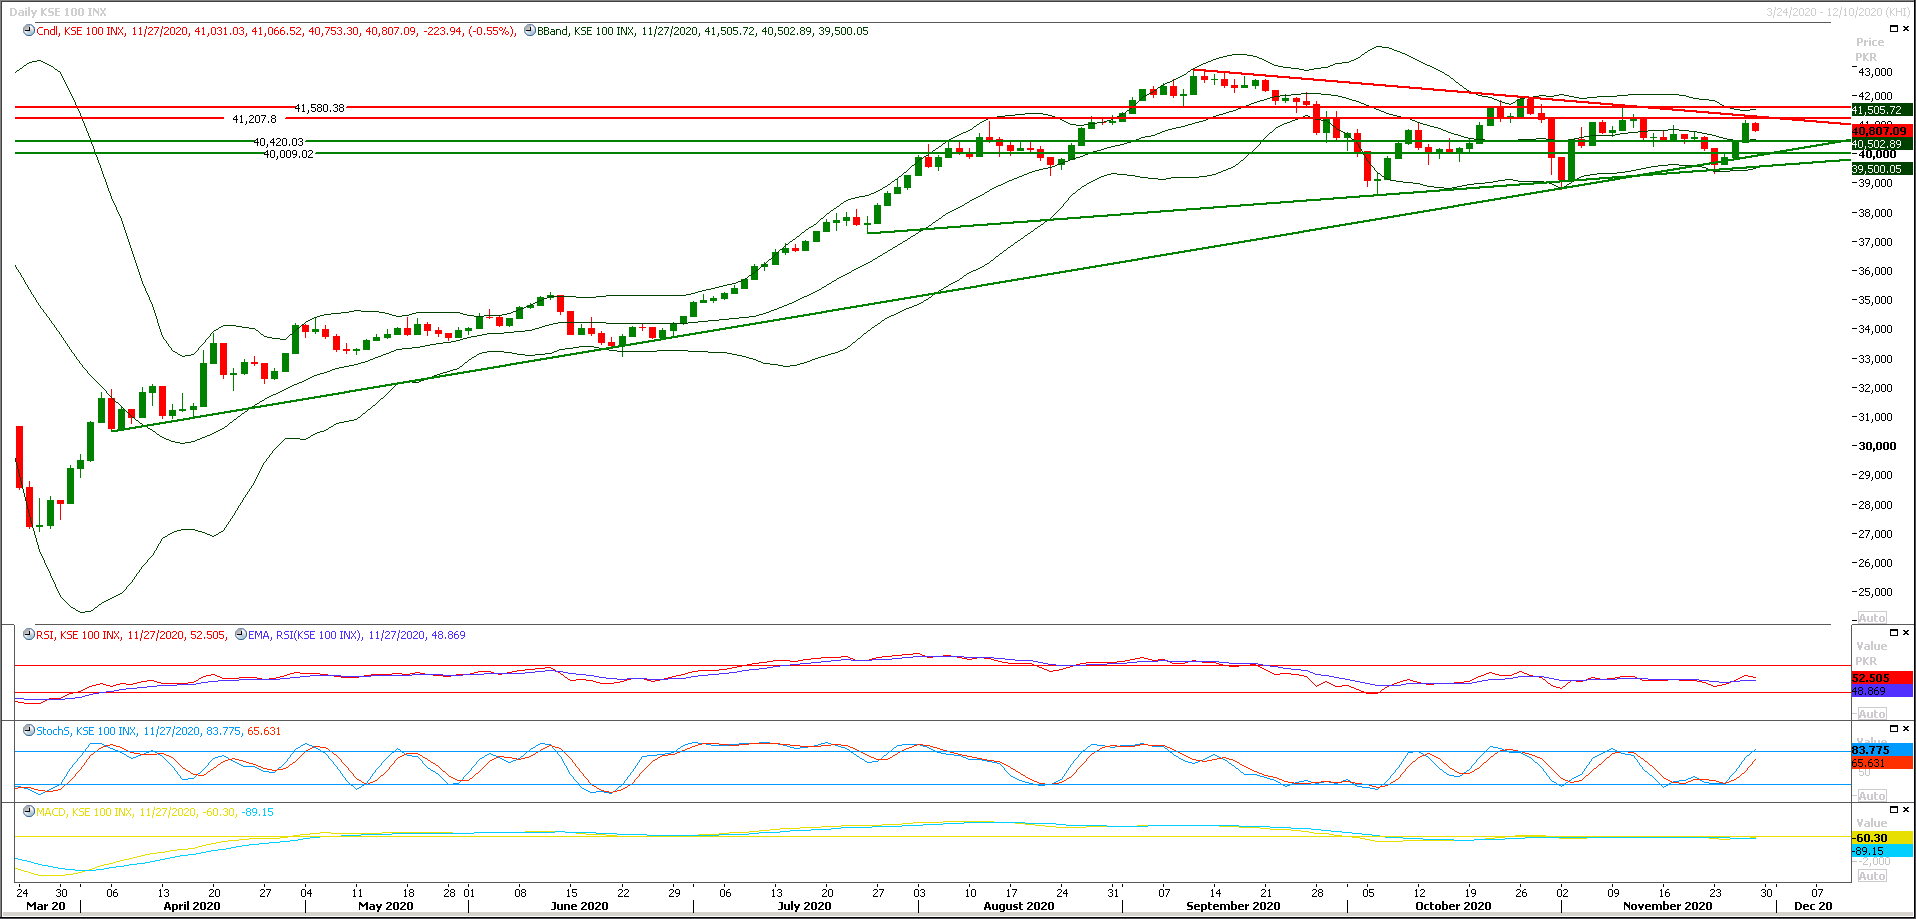Click the clock icon beside the EMA label
Viewport: 1916px width, 919px height.
point(241,634)
